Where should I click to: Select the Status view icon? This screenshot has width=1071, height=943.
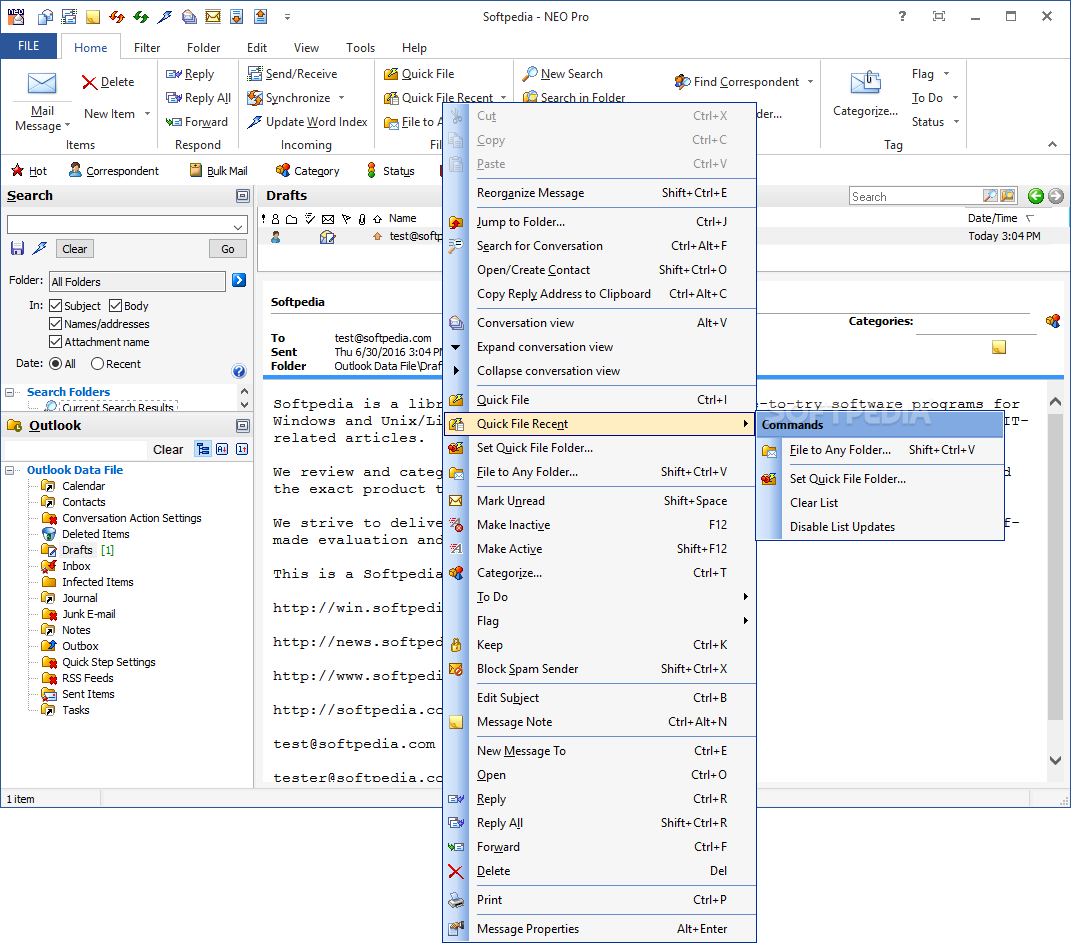(x=372, y=170)
